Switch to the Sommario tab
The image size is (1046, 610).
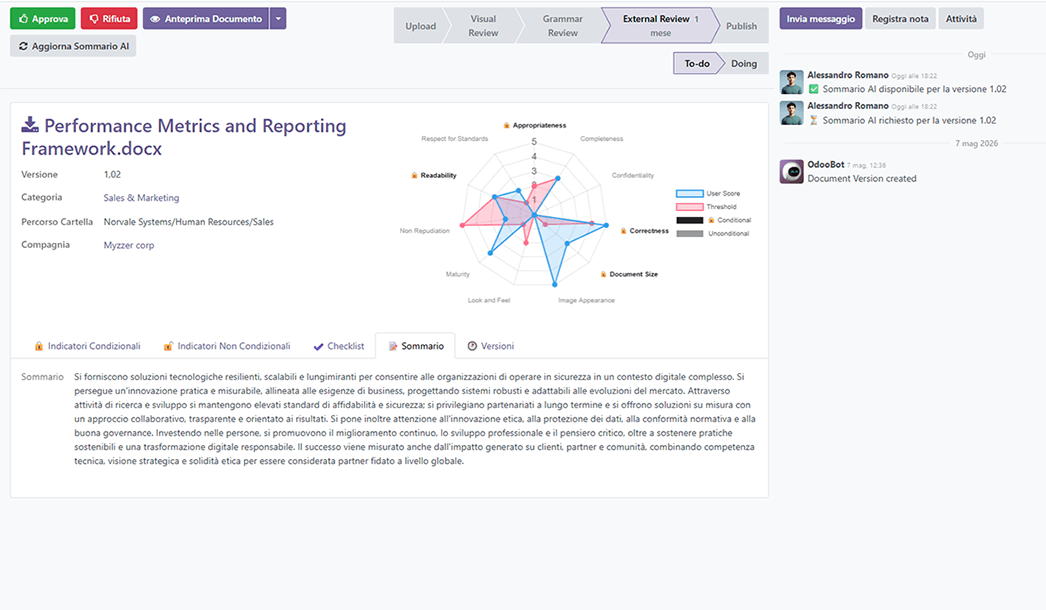[416, 346]
